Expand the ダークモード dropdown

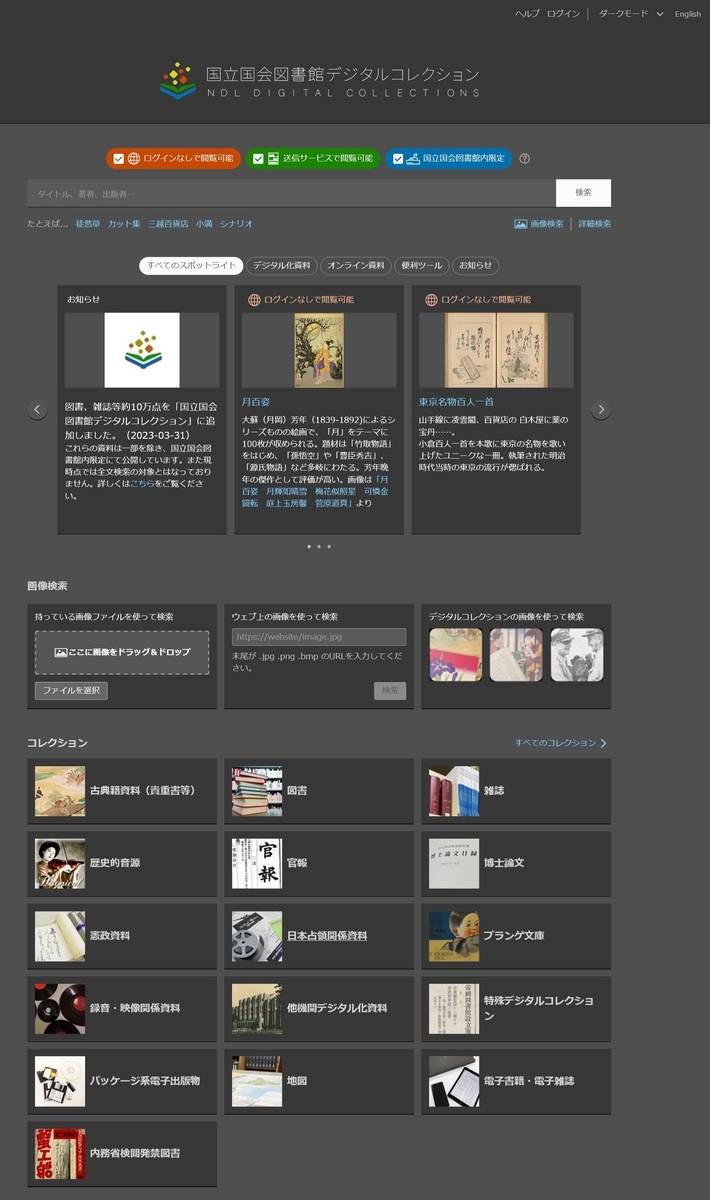631,14
